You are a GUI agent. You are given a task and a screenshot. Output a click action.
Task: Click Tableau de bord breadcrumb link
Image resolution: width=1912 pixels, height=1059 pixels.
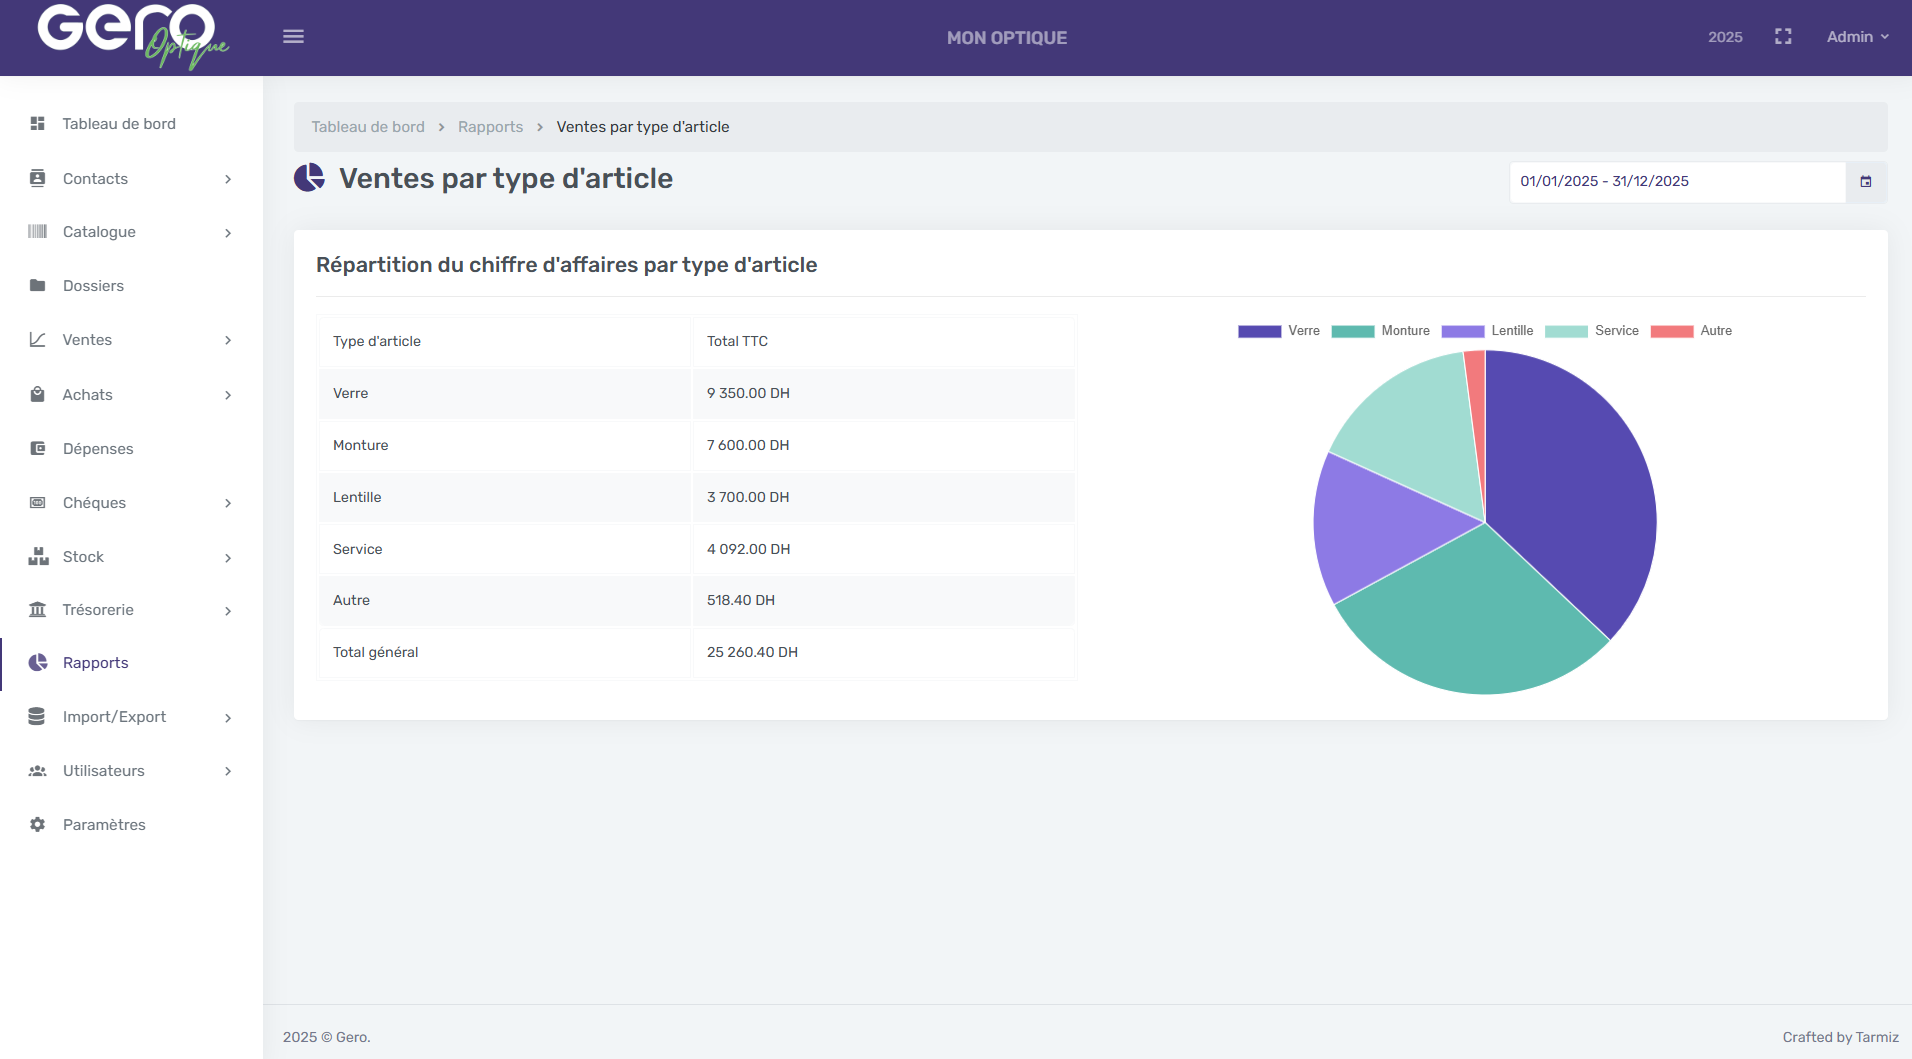pos(367,127)
